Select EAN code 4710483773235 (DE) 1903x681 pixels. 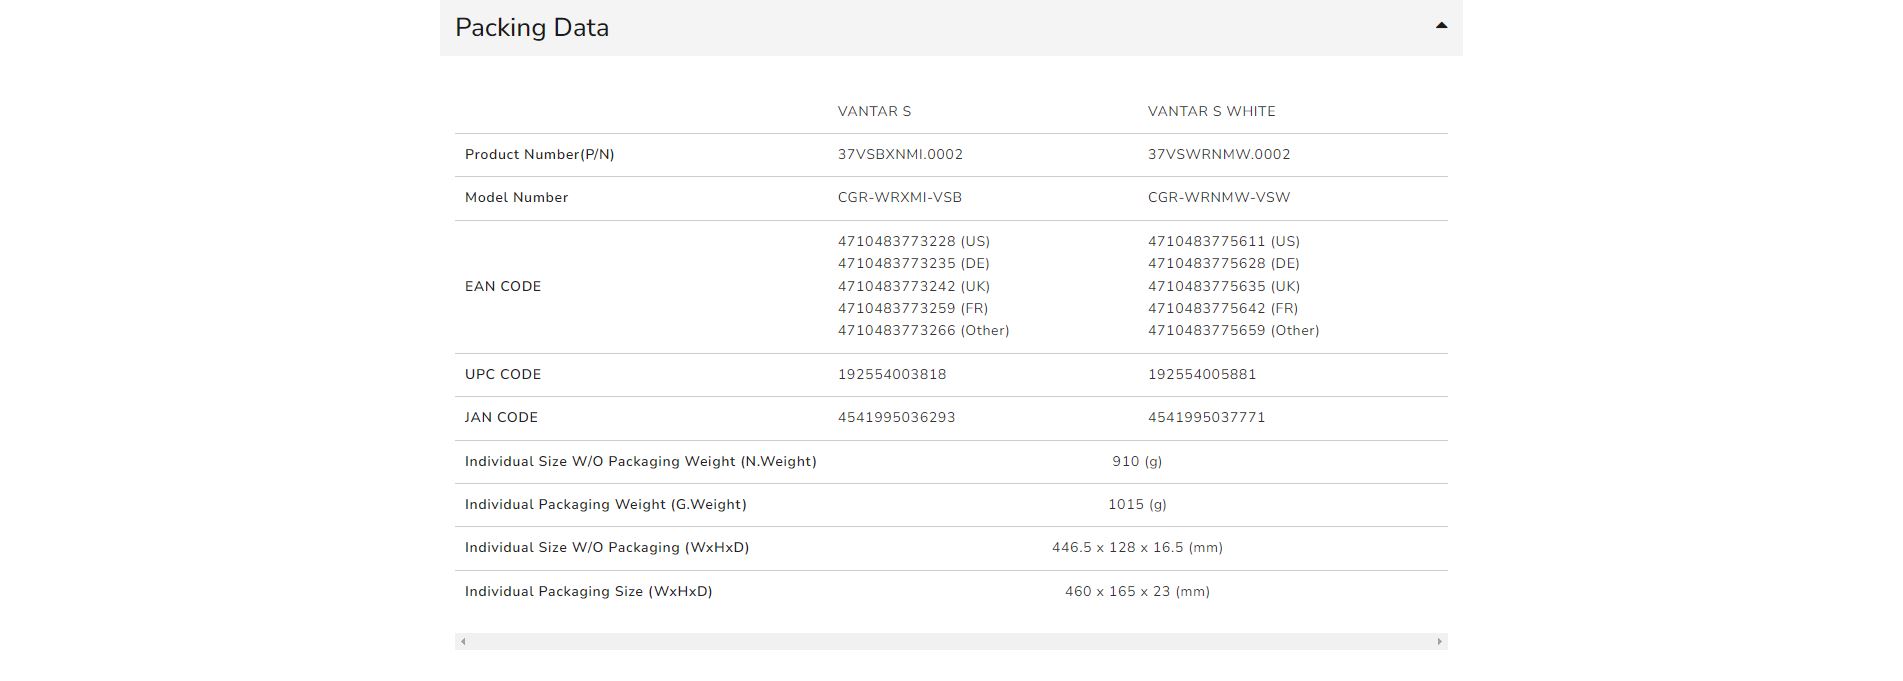(x=914, y=264)
